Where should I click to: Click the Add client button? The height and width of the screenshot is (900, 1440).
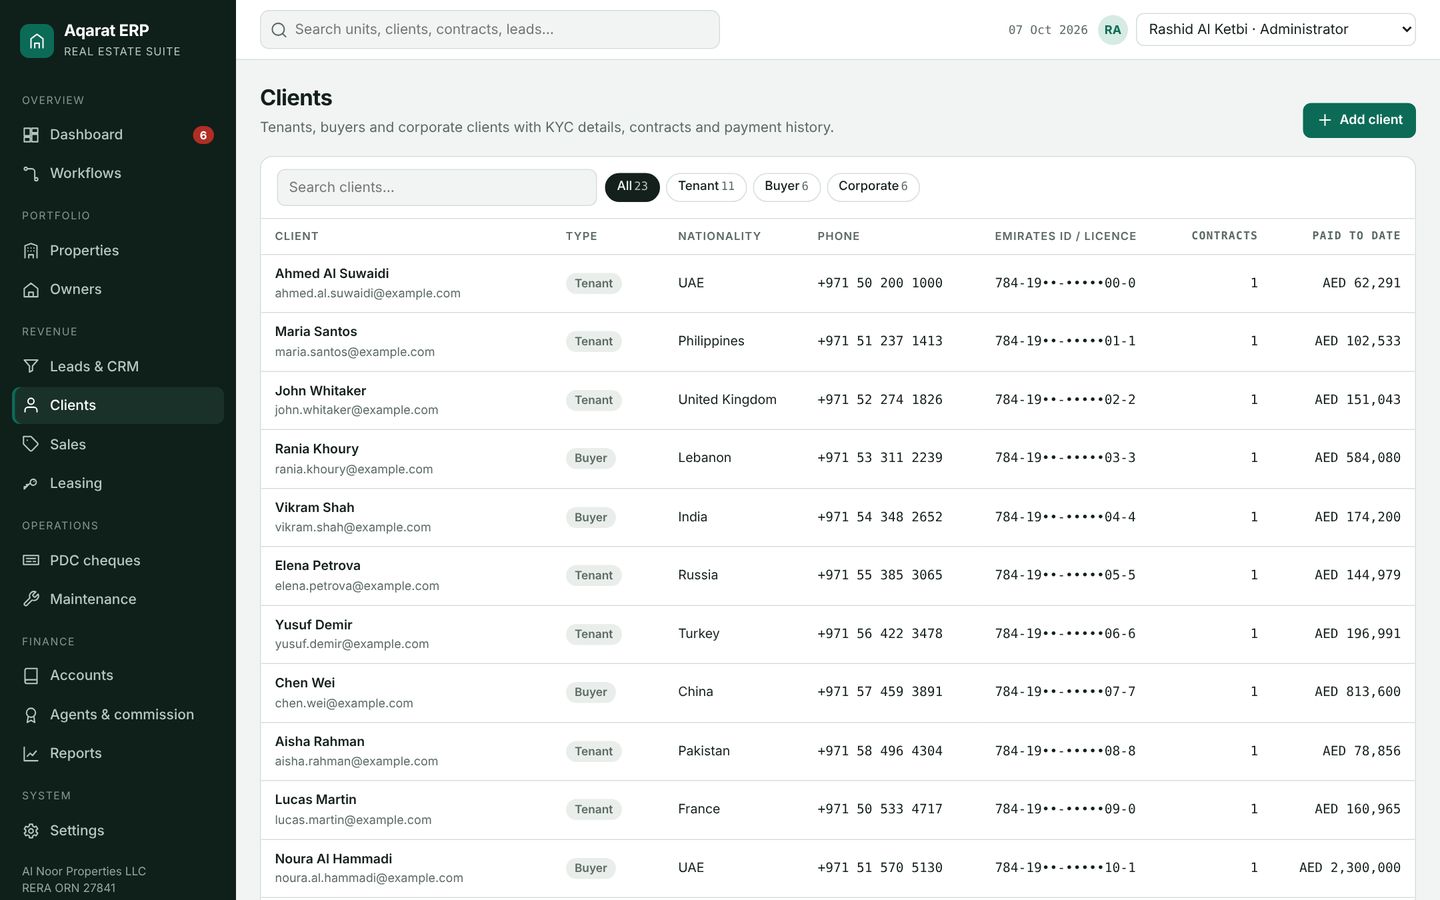tap(1359, 120)
